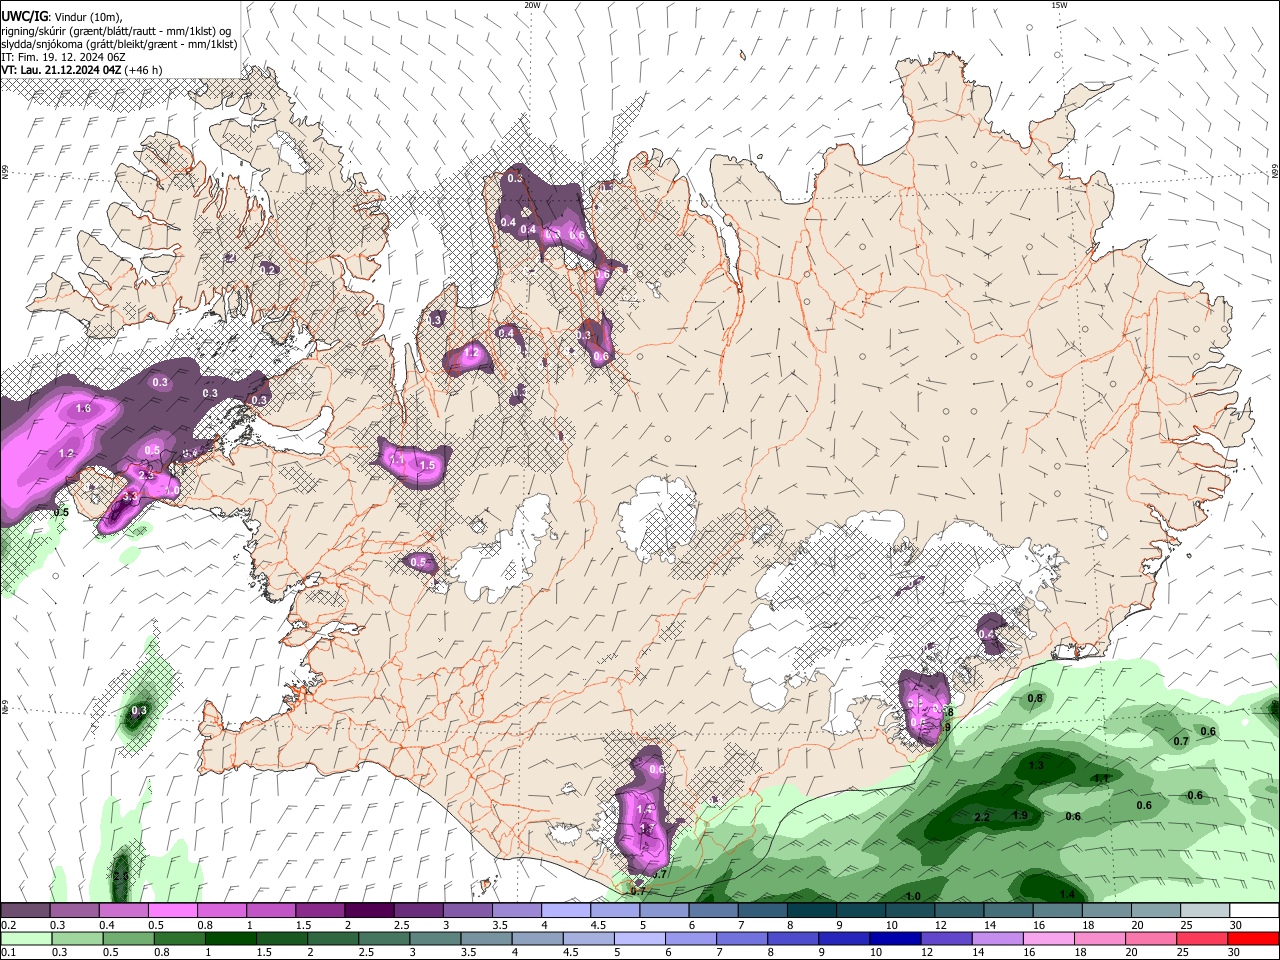The width and height of the screenshot is (1280, 960).
Task: Click the '2.2' rain value in dark green area
Action: [982, 818]
